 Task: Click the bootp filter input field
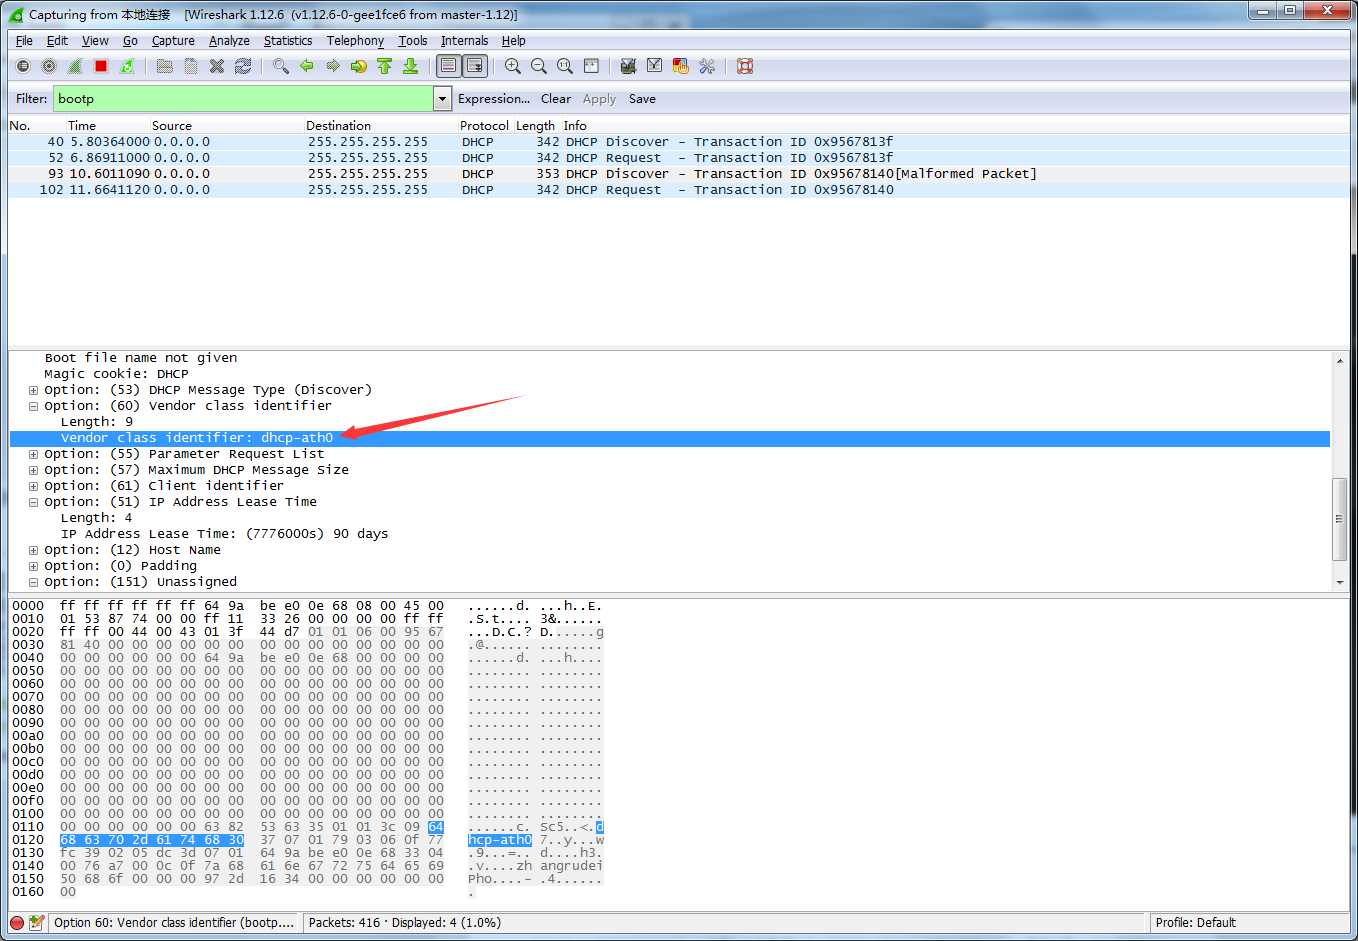(x=243, y=99)
